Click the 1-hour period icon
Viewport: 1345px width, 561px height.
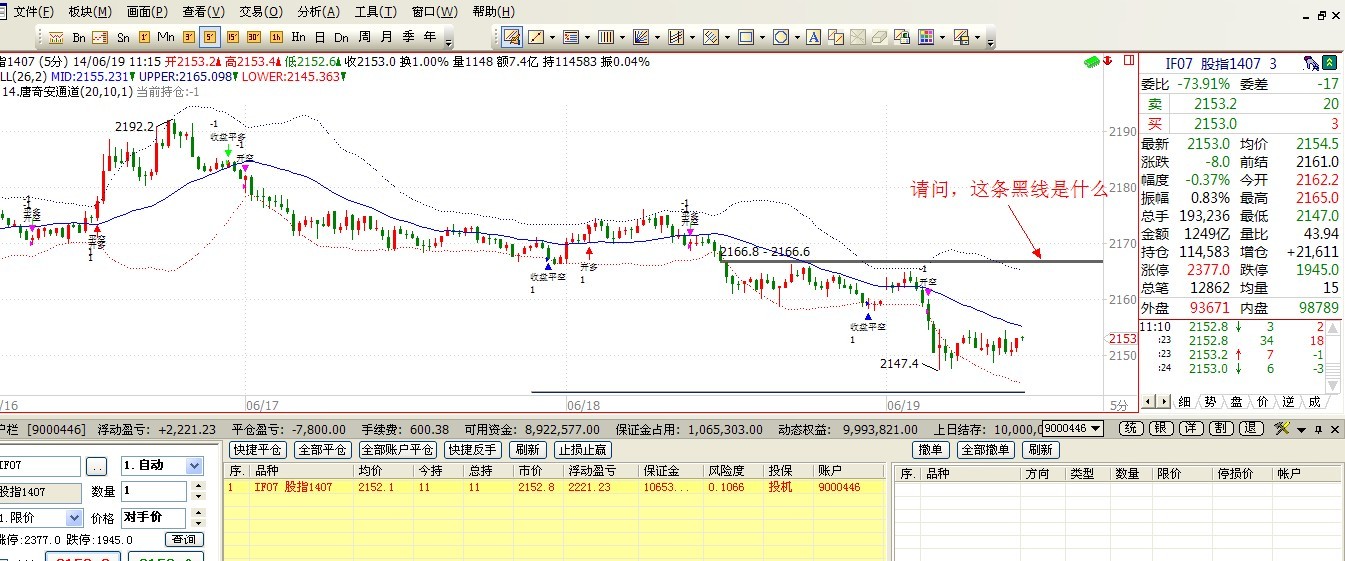276,37
